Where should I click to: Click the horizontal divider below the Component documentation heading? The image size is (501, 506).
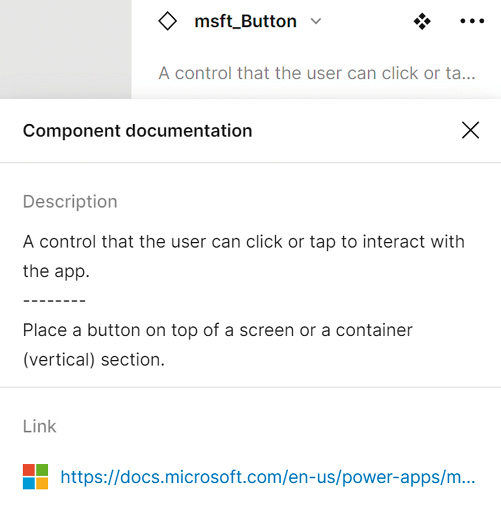250,163
